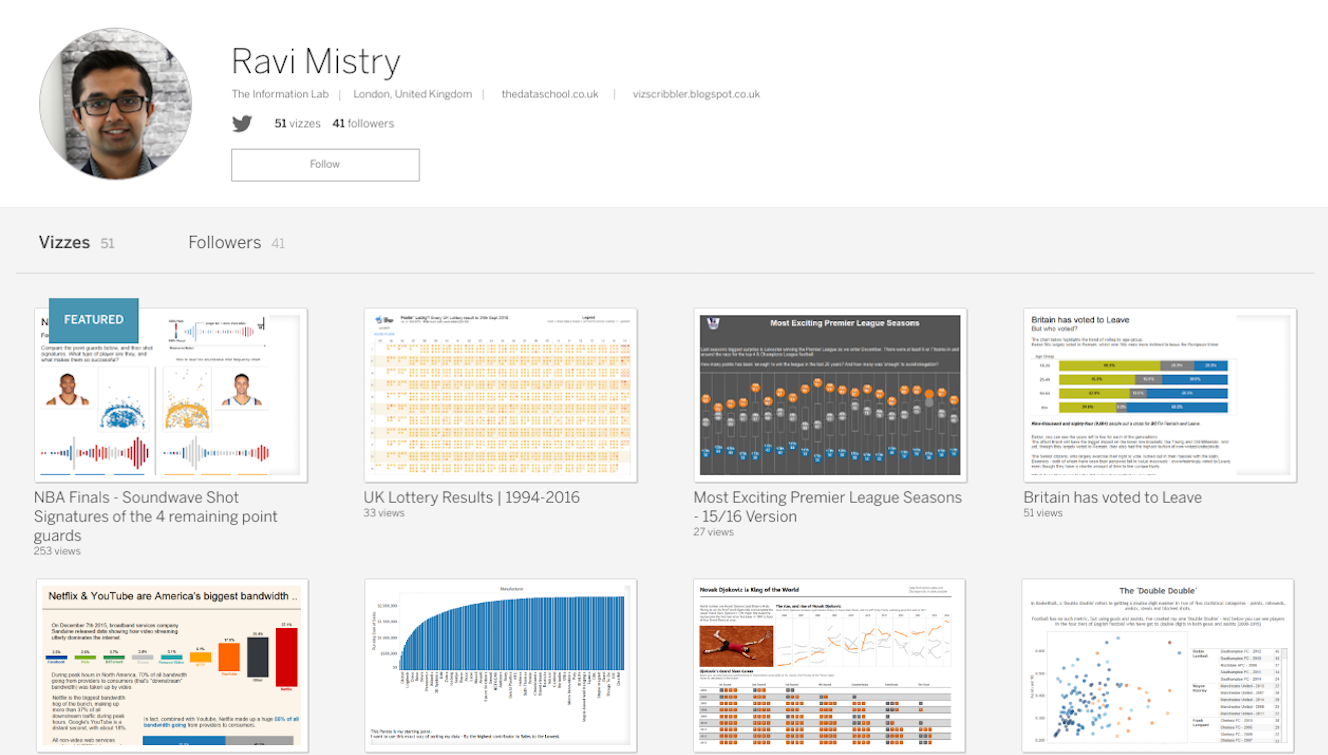Open the Novak Djokovic viz thumbnail

click(830, 665)
